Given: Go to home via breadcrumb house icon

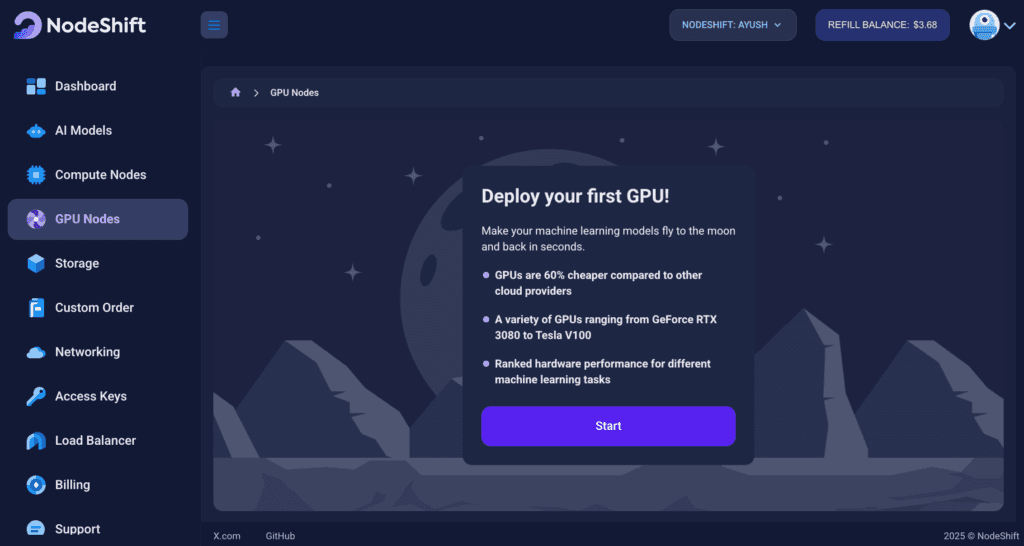Looking at the screenshot, I should (235, 93).
